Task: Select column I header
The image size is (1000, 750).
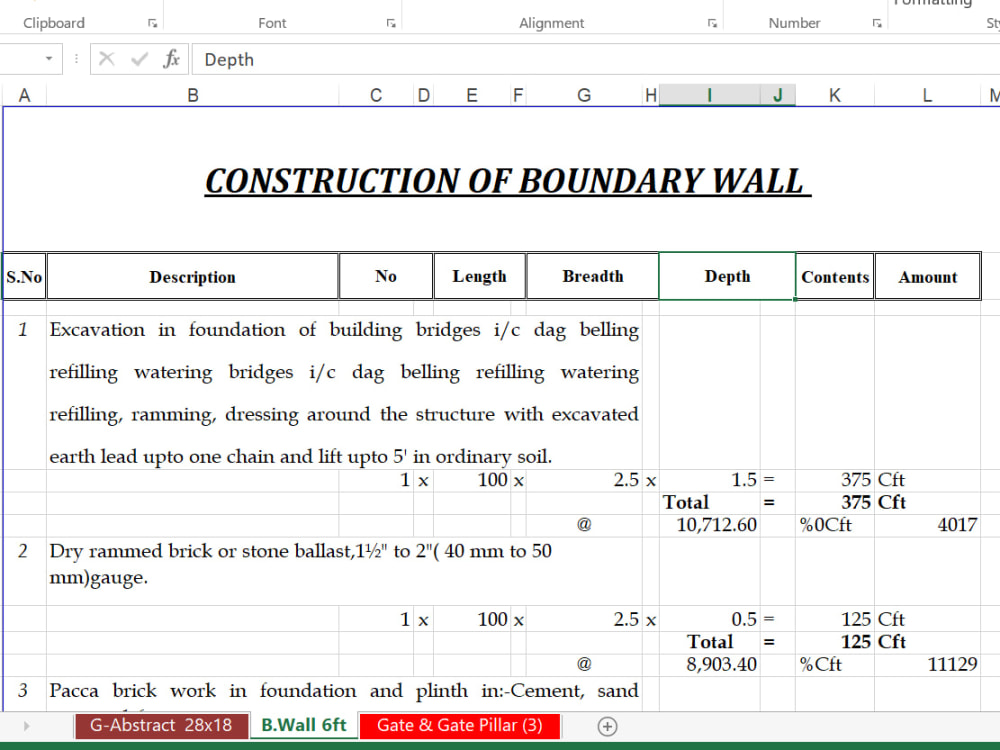Action: coord(709,96)
